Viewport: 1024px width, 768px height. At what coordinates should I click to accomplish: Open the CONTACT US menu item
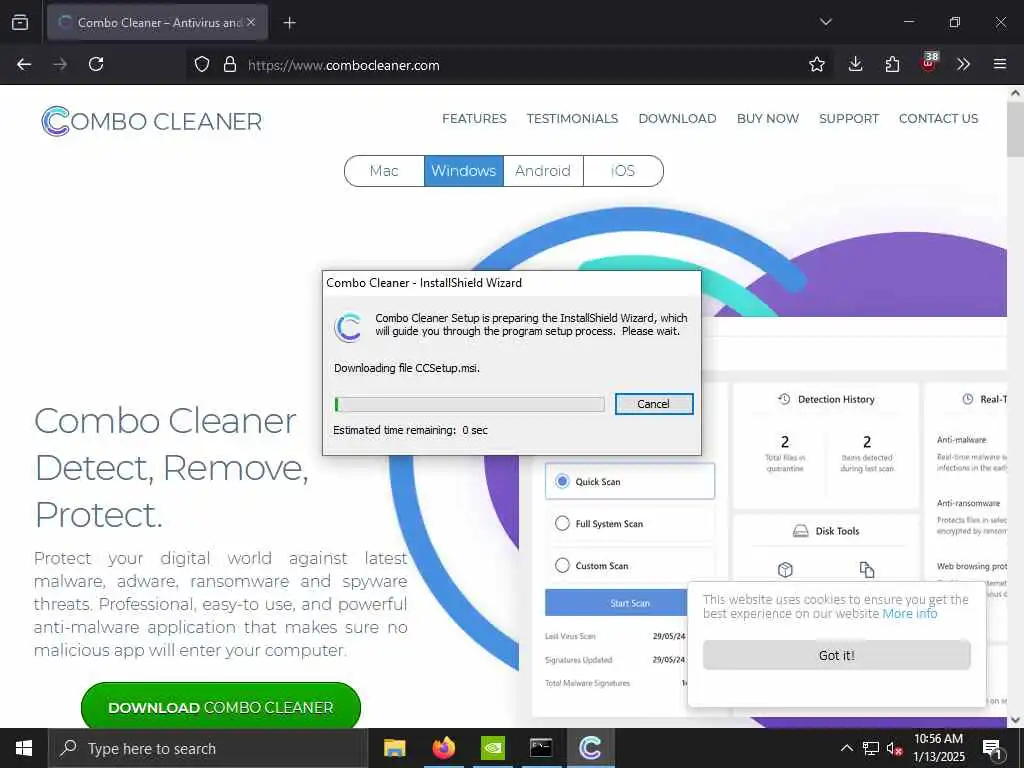pos(938,118)
